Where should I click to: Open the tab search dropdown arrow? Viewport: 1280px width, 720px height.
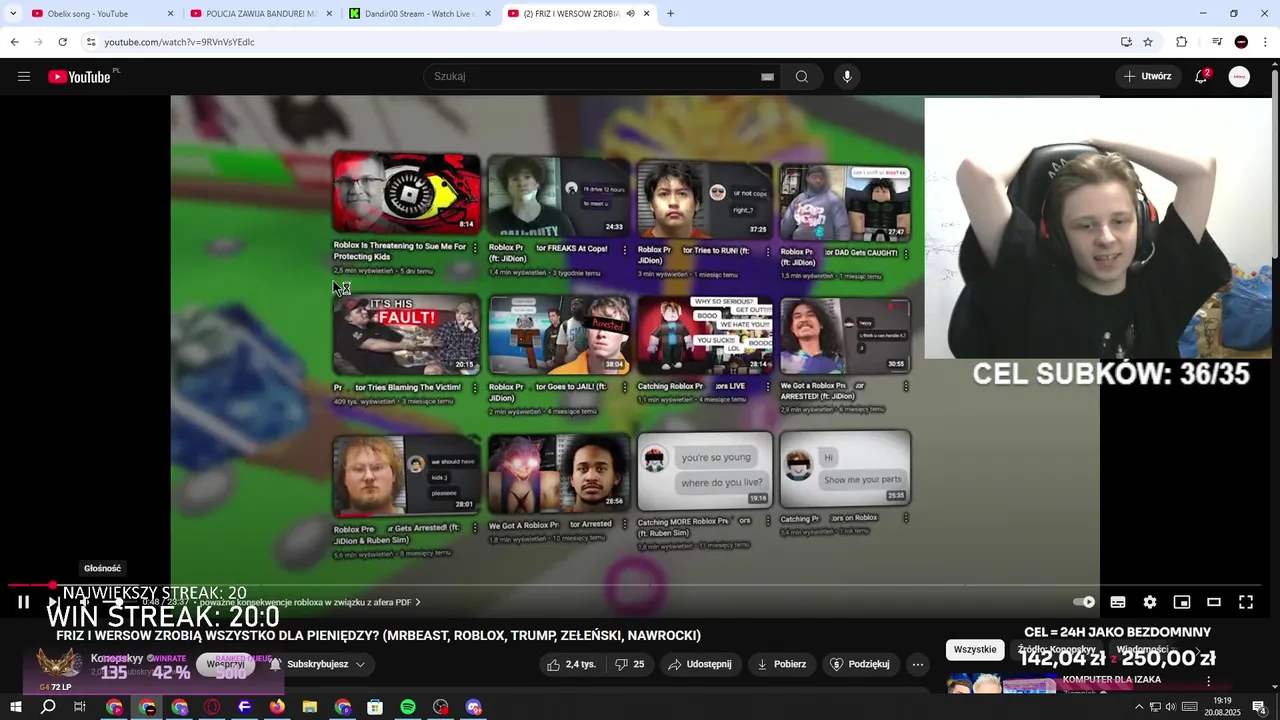click(x=13, y=14)
